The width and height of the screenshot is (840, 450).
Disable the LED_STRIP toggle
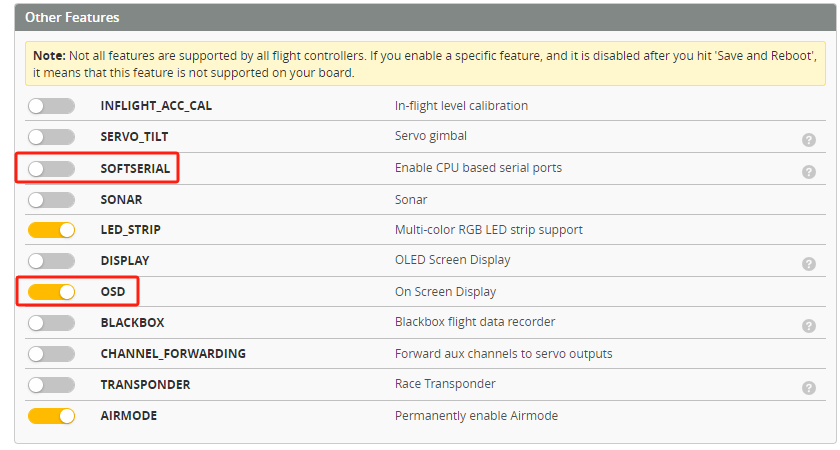(51, 230)
